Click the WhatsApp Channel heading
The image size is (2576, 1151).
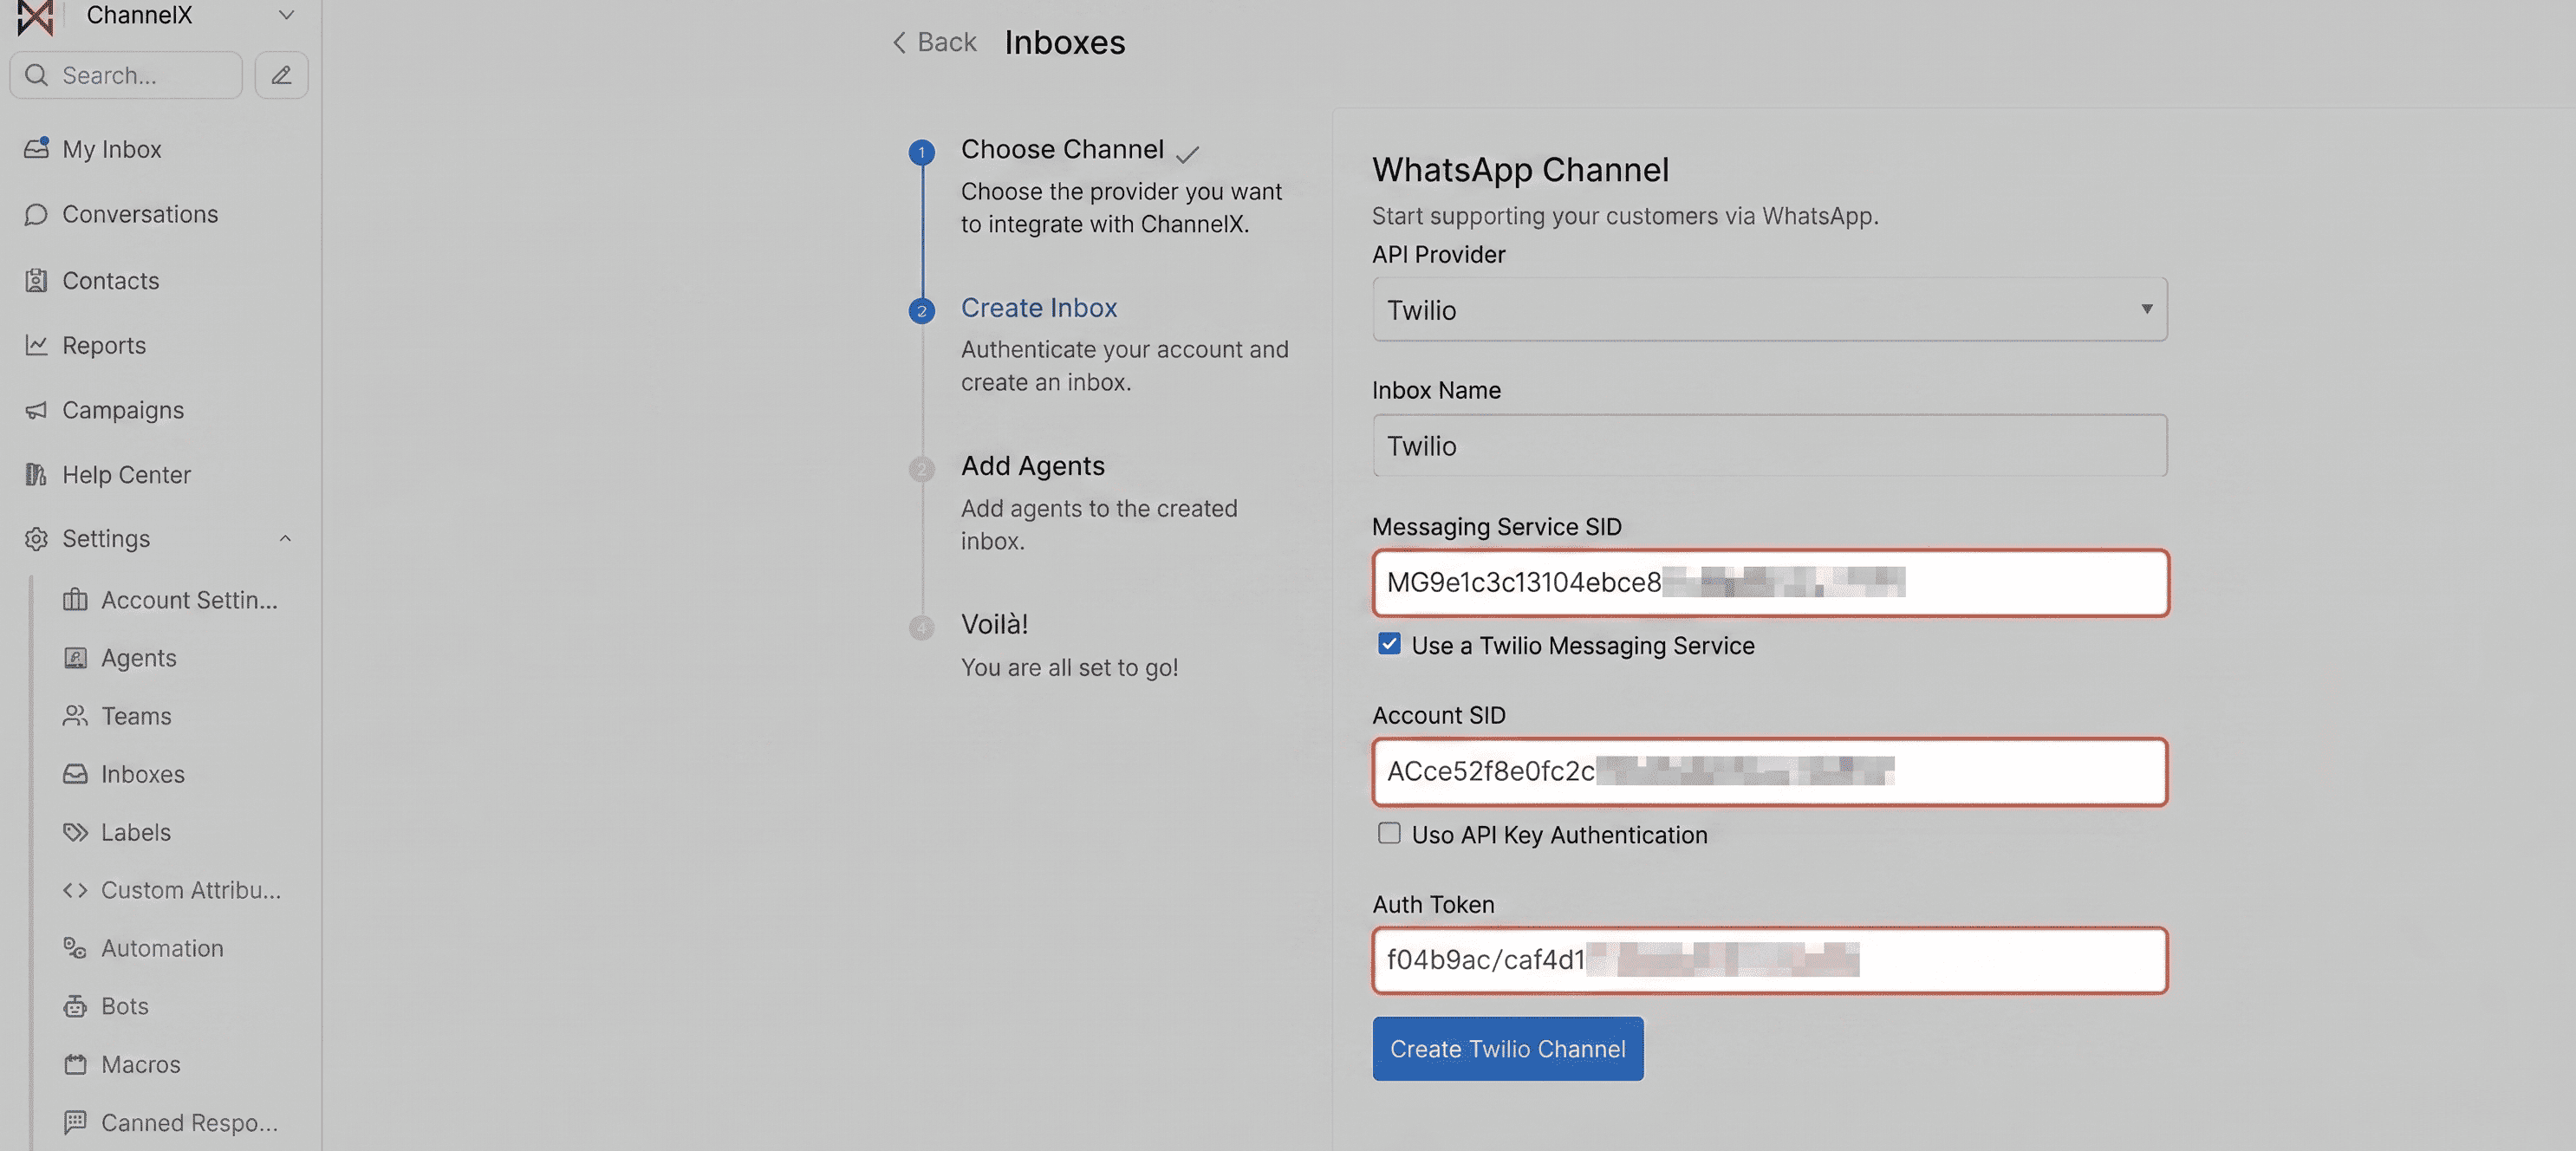click(x=1520, y=169)
